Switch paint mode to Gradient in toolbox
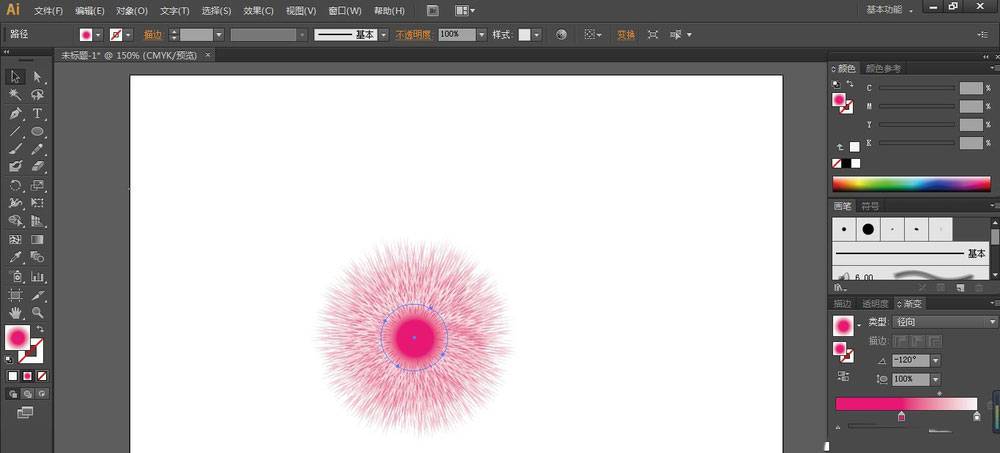 [x=27, y=376]
